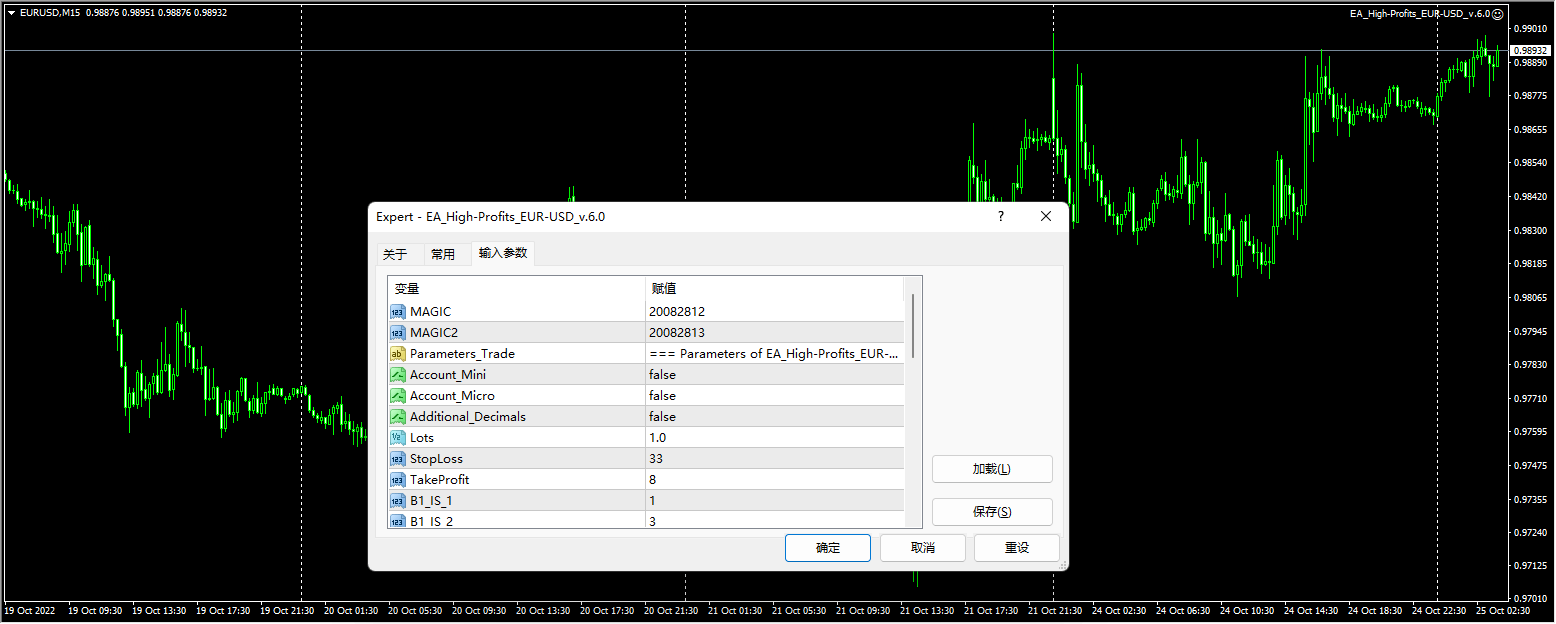The width and height of the screenshot is (1556, 624).
Task: Click the integer icon beside StopLoss
Action: 398,458
